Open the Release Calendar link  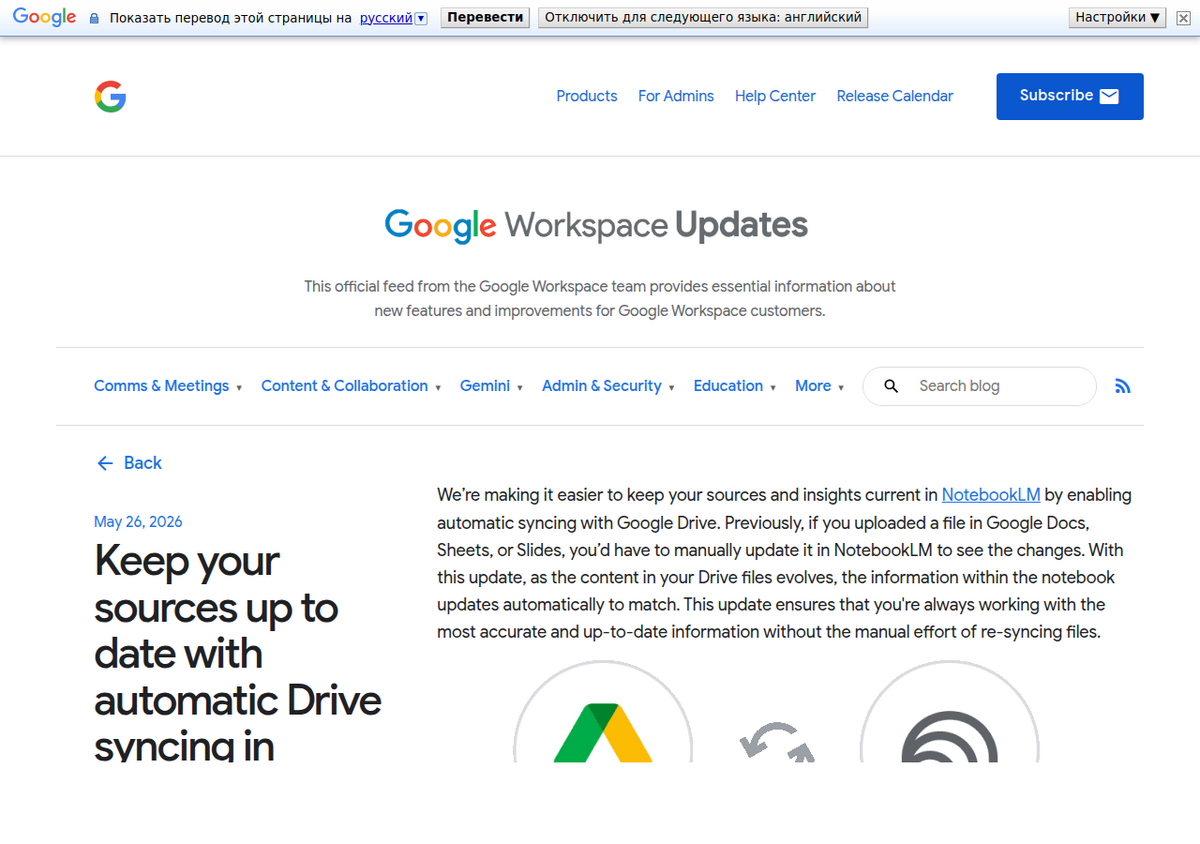click(895, 96)
